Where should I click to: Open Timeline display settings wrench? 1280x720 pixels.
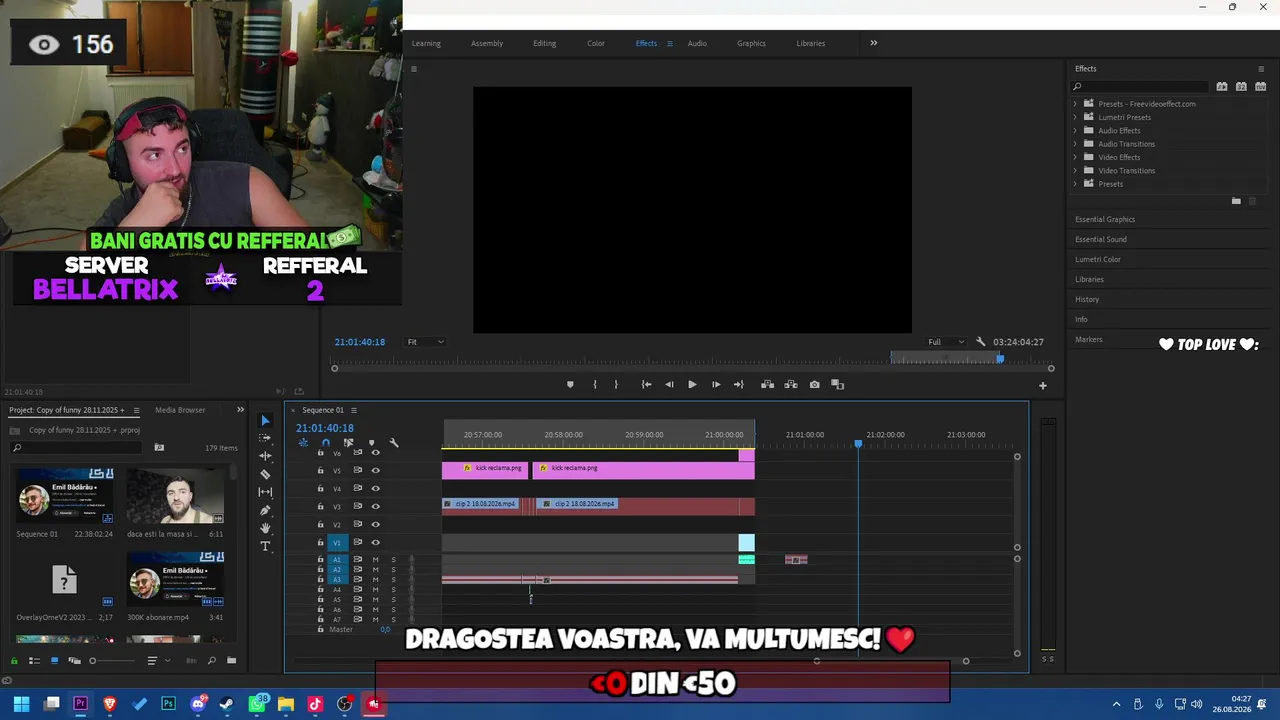[394, 443]
